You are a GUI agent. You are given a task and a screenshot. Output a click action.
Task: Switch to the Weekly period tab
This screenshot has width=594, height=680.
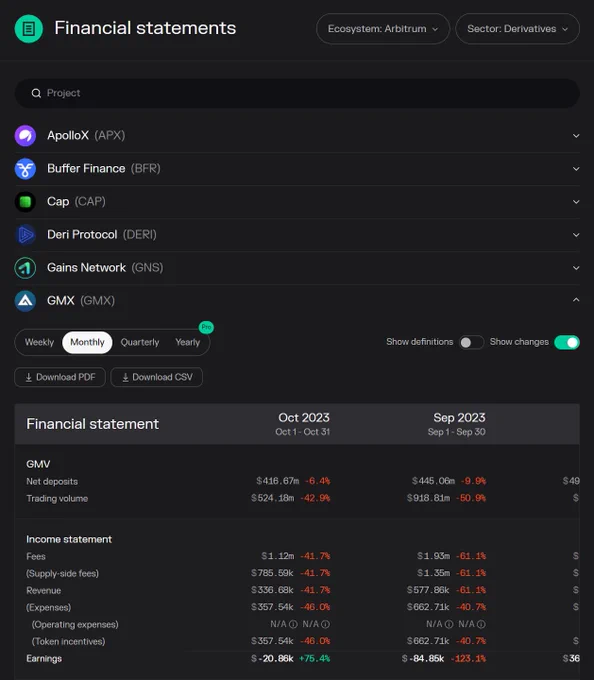(x=39, y=342)
